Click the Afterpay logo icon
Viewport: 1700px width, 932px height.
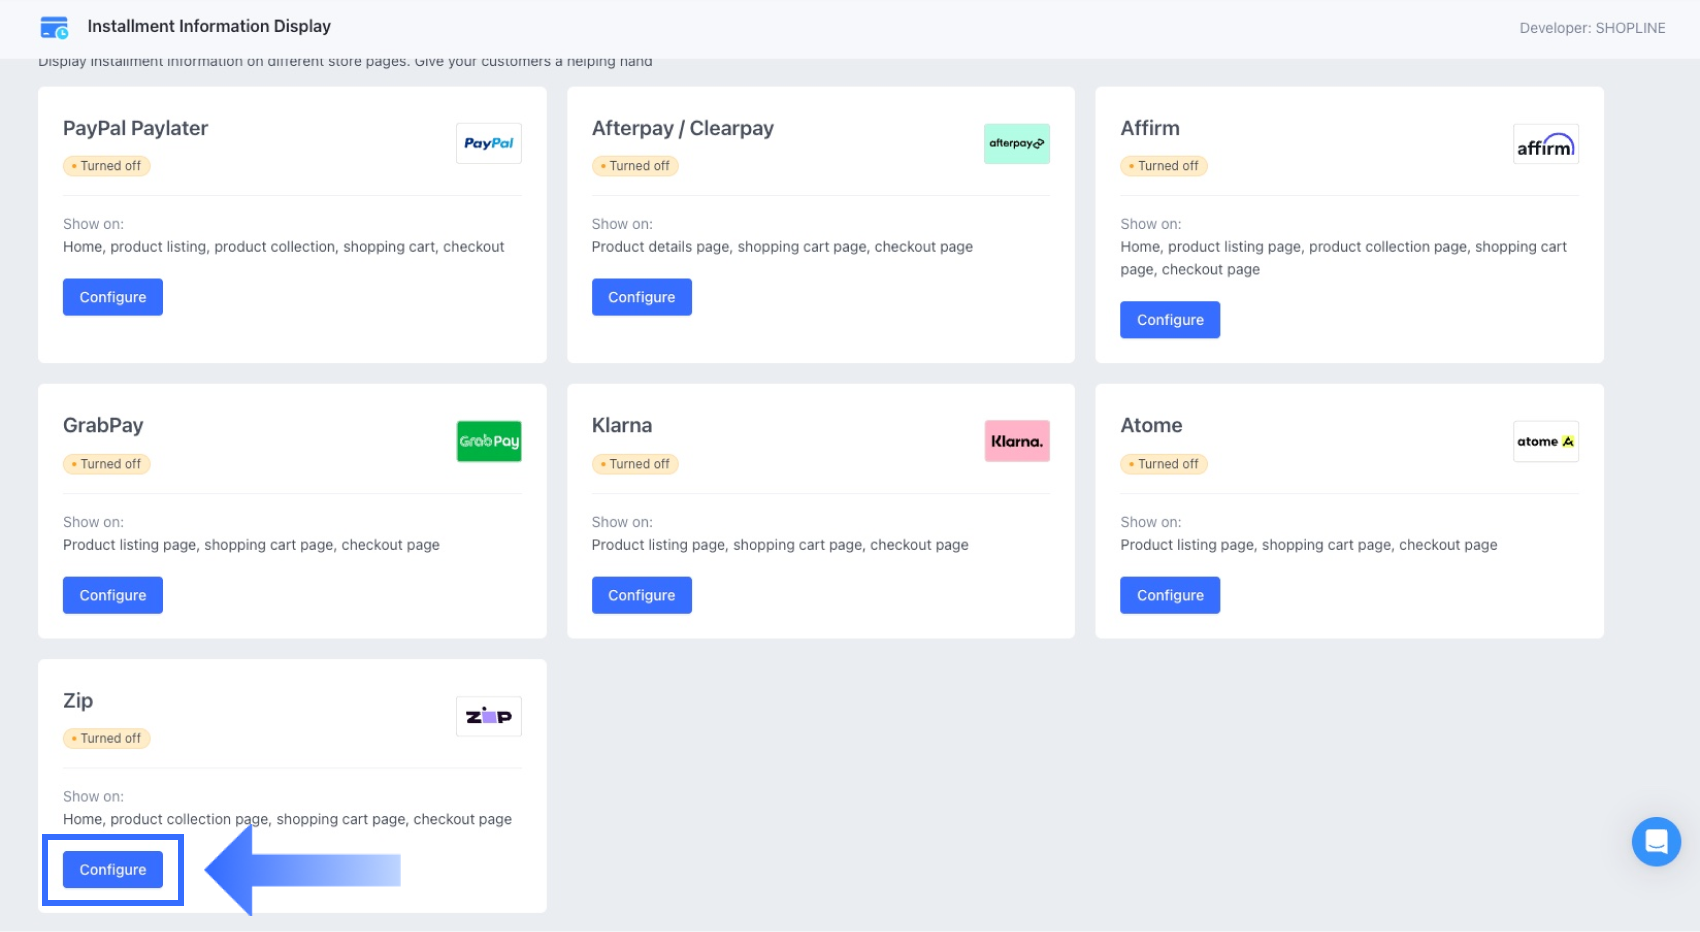pos(1016,143)
